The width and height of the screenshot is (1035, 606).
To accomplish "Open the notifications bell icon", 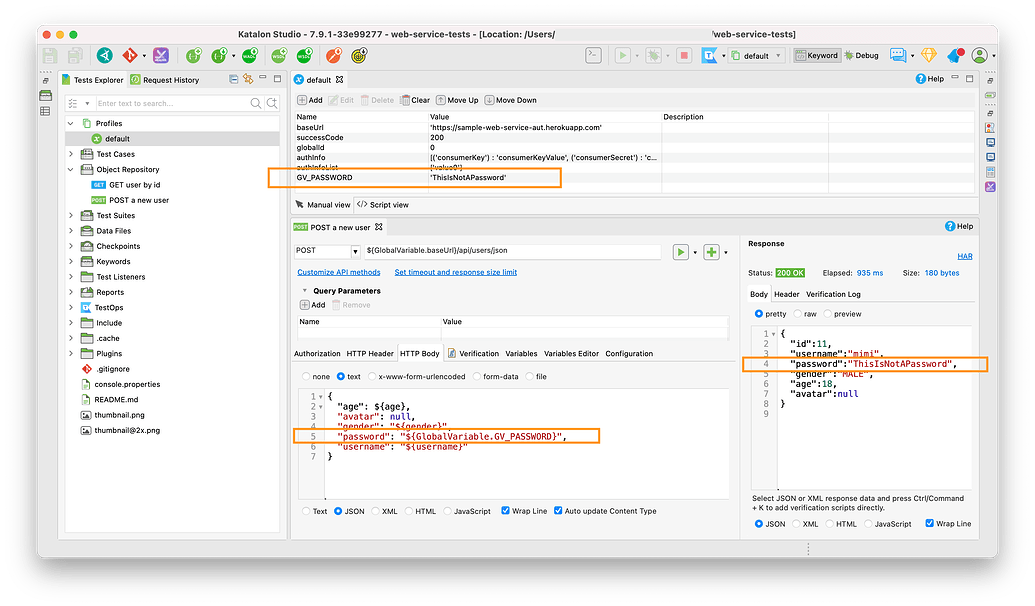I will 955,55.
